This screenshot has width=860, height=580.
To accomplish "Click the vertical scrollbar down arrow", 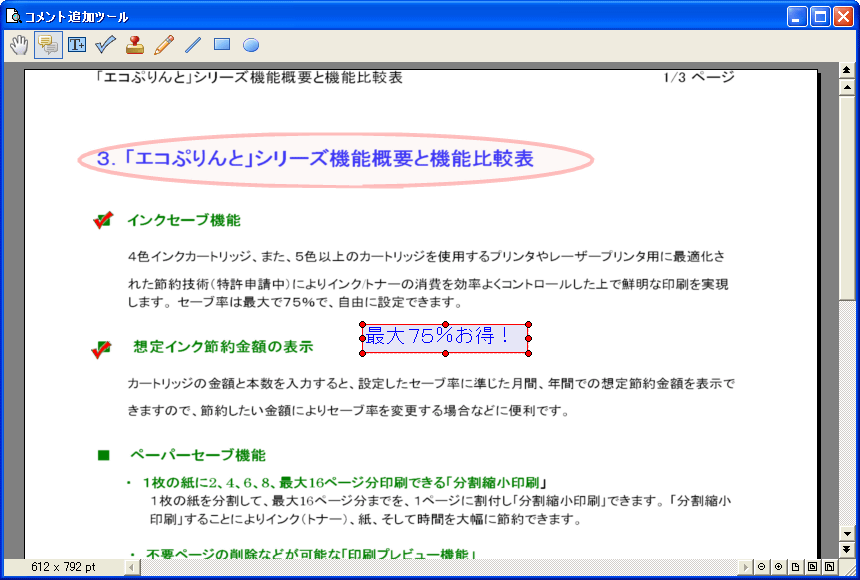I will (847, 534).
